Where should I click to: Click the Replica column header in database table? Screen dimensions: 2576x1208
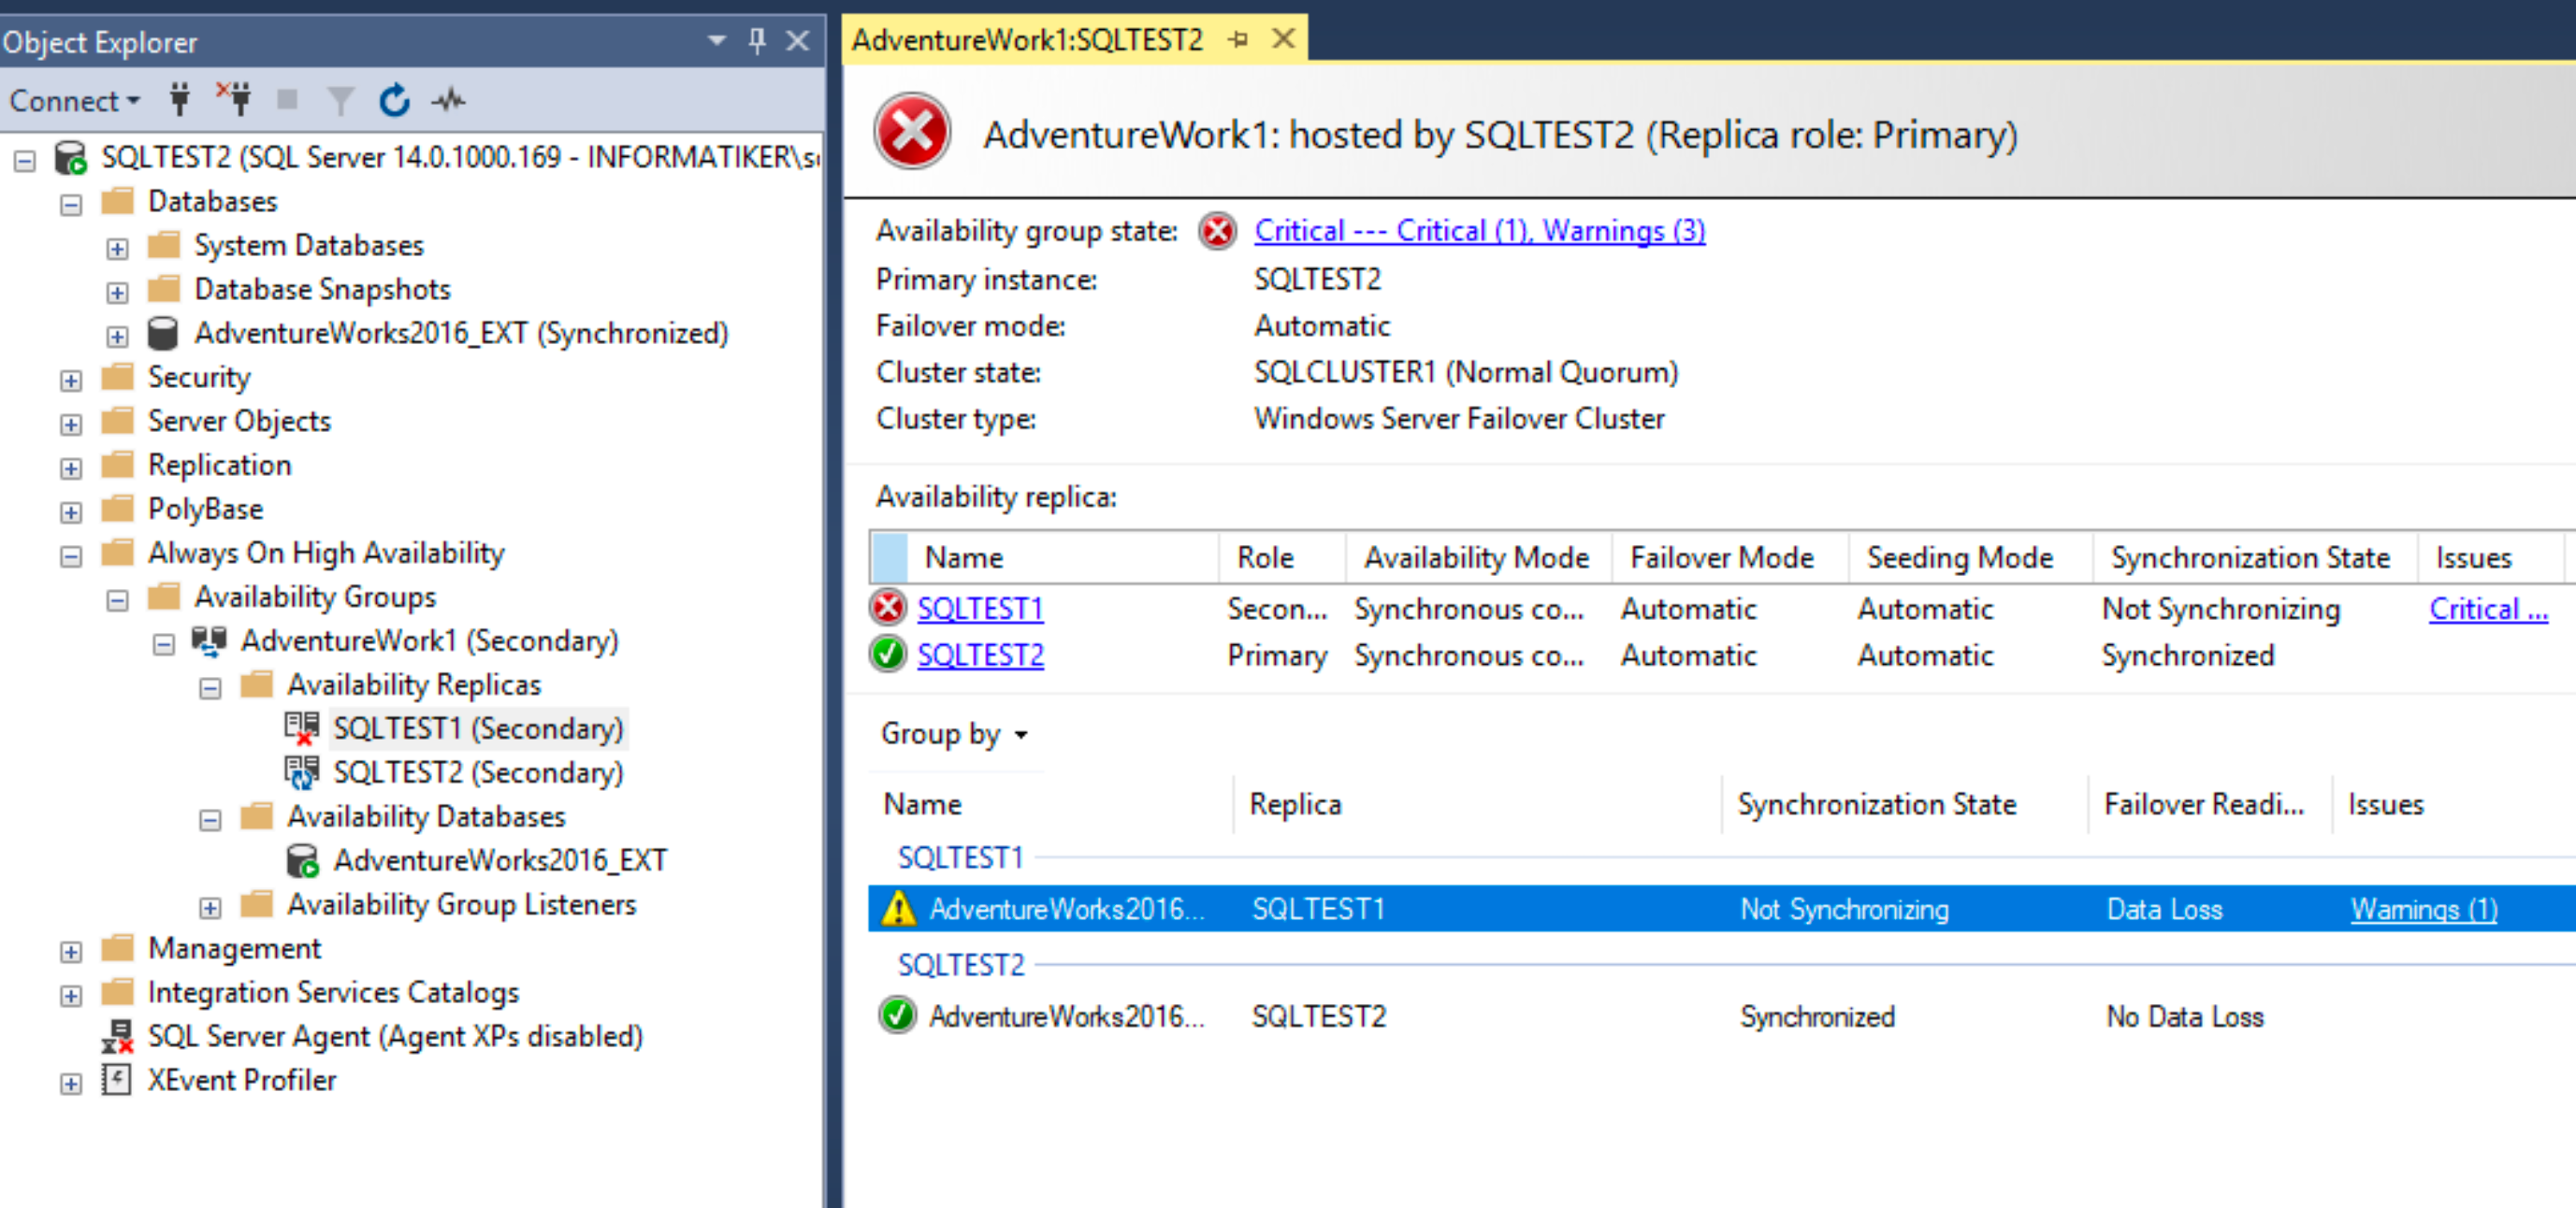click(x=1476, y=805)
